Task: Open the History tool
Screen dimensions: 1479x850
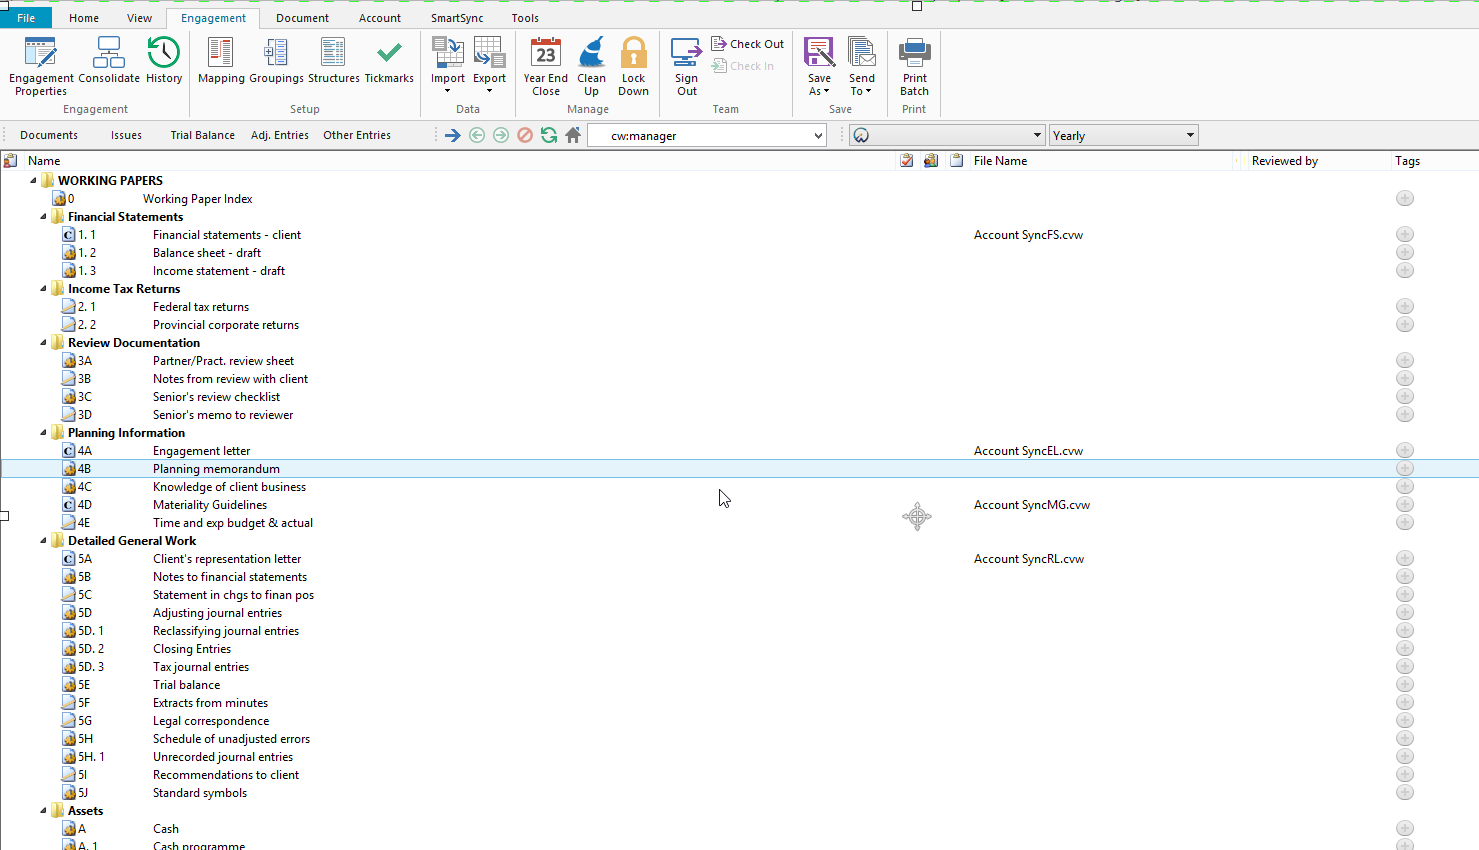Action: tap(164, 61)
